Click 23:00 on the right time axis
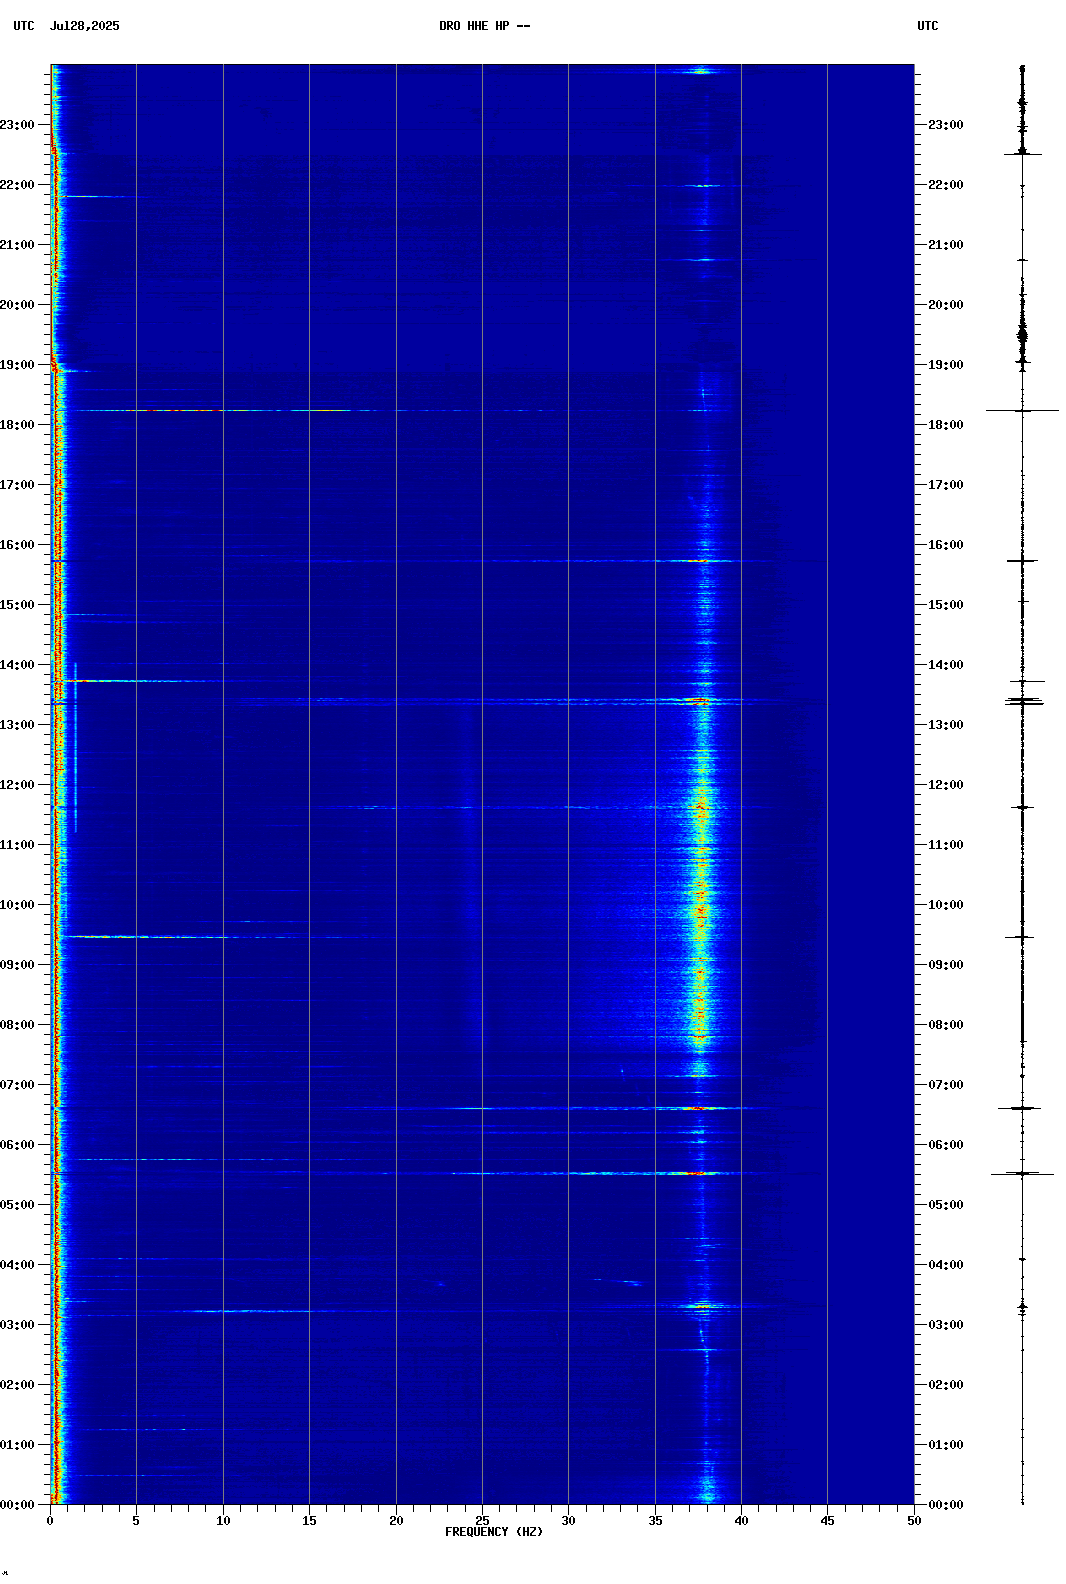1066x1584 pixels. [x=946, y=125]
